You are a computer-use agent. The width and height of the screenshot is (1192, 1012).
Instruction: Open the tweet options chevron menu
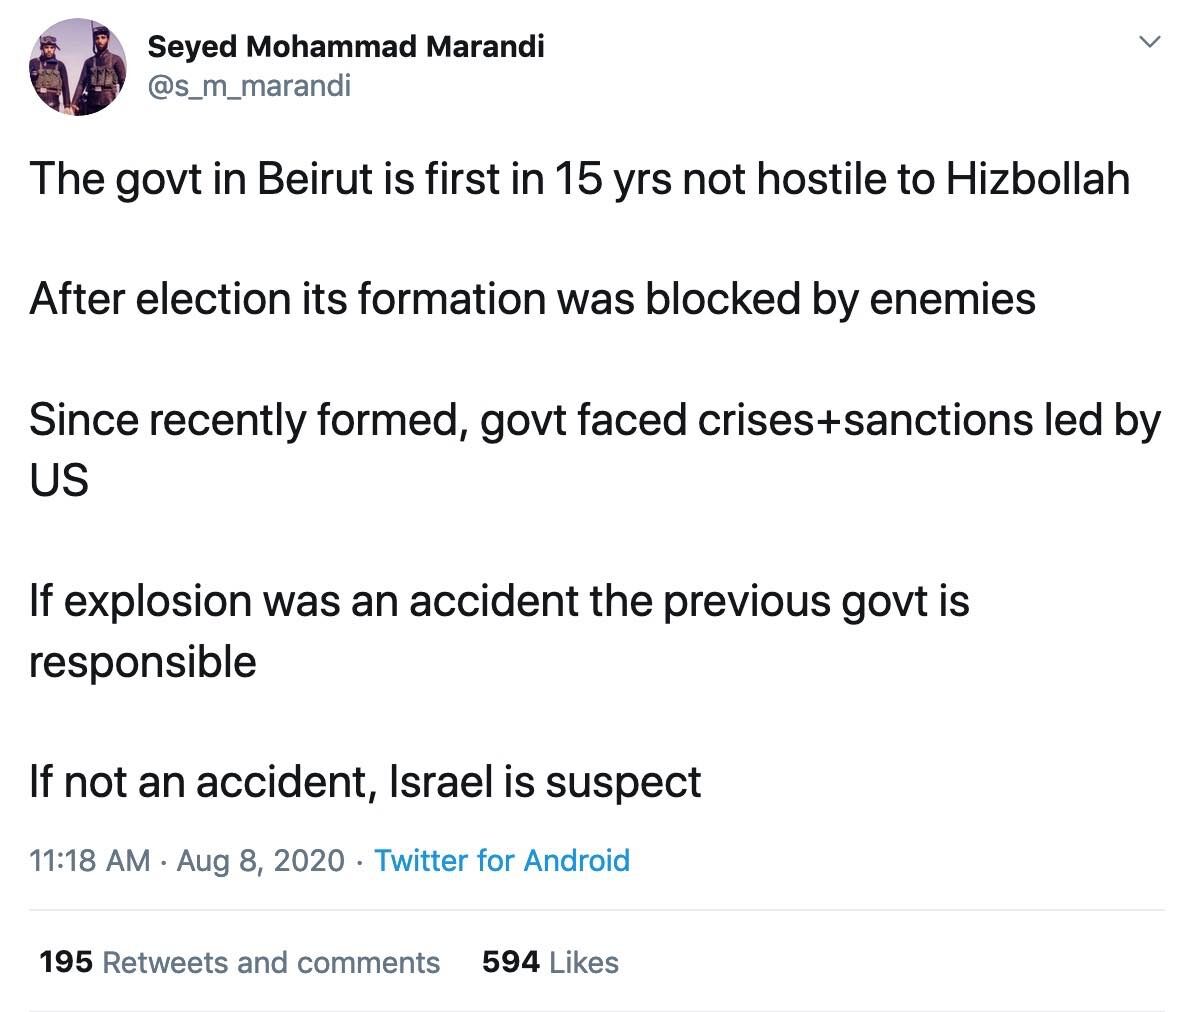tap(1150, 41)
